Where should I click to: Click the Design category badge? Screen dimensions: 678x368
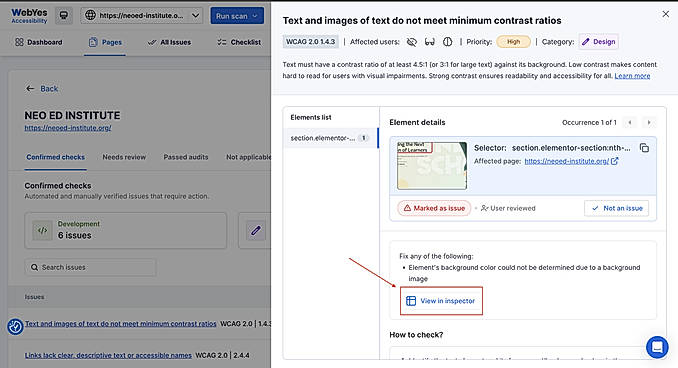[x=598, y=42]
